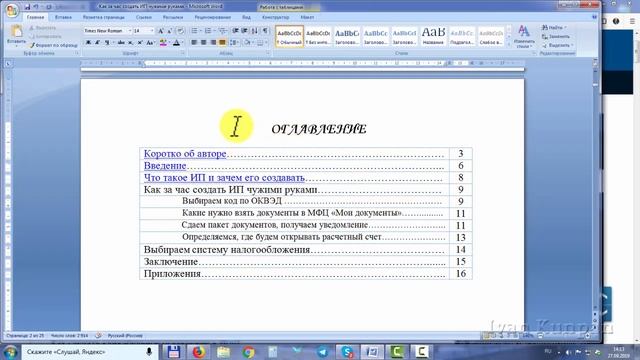The width and height of the screenshot is (640, 360).
Task: Toggle strikethrough formatting
Action: click(x=121, y=42)
